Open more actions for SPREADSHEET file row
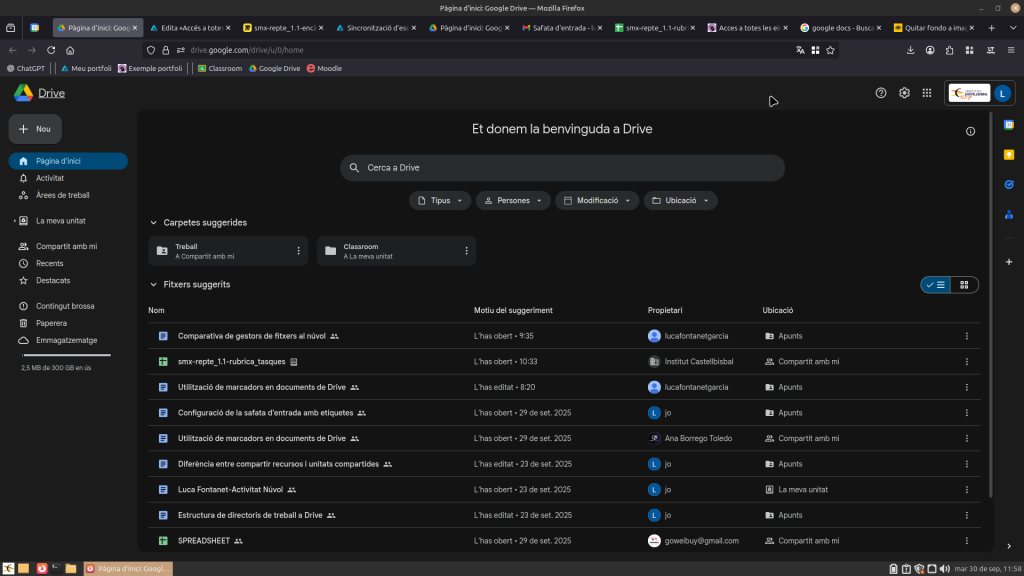The height and width of the screenshot is (576, 1024). pos(966,541)
